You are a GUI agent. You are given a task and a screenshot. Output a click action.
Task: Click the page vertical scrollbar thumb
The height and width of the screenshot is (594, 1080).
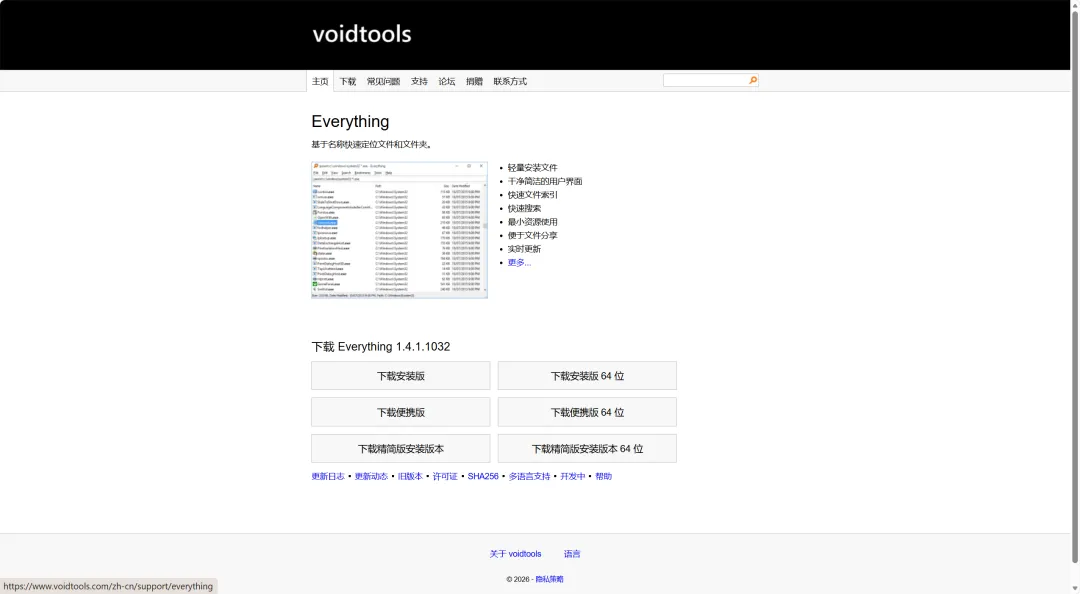pos(1074,286)
